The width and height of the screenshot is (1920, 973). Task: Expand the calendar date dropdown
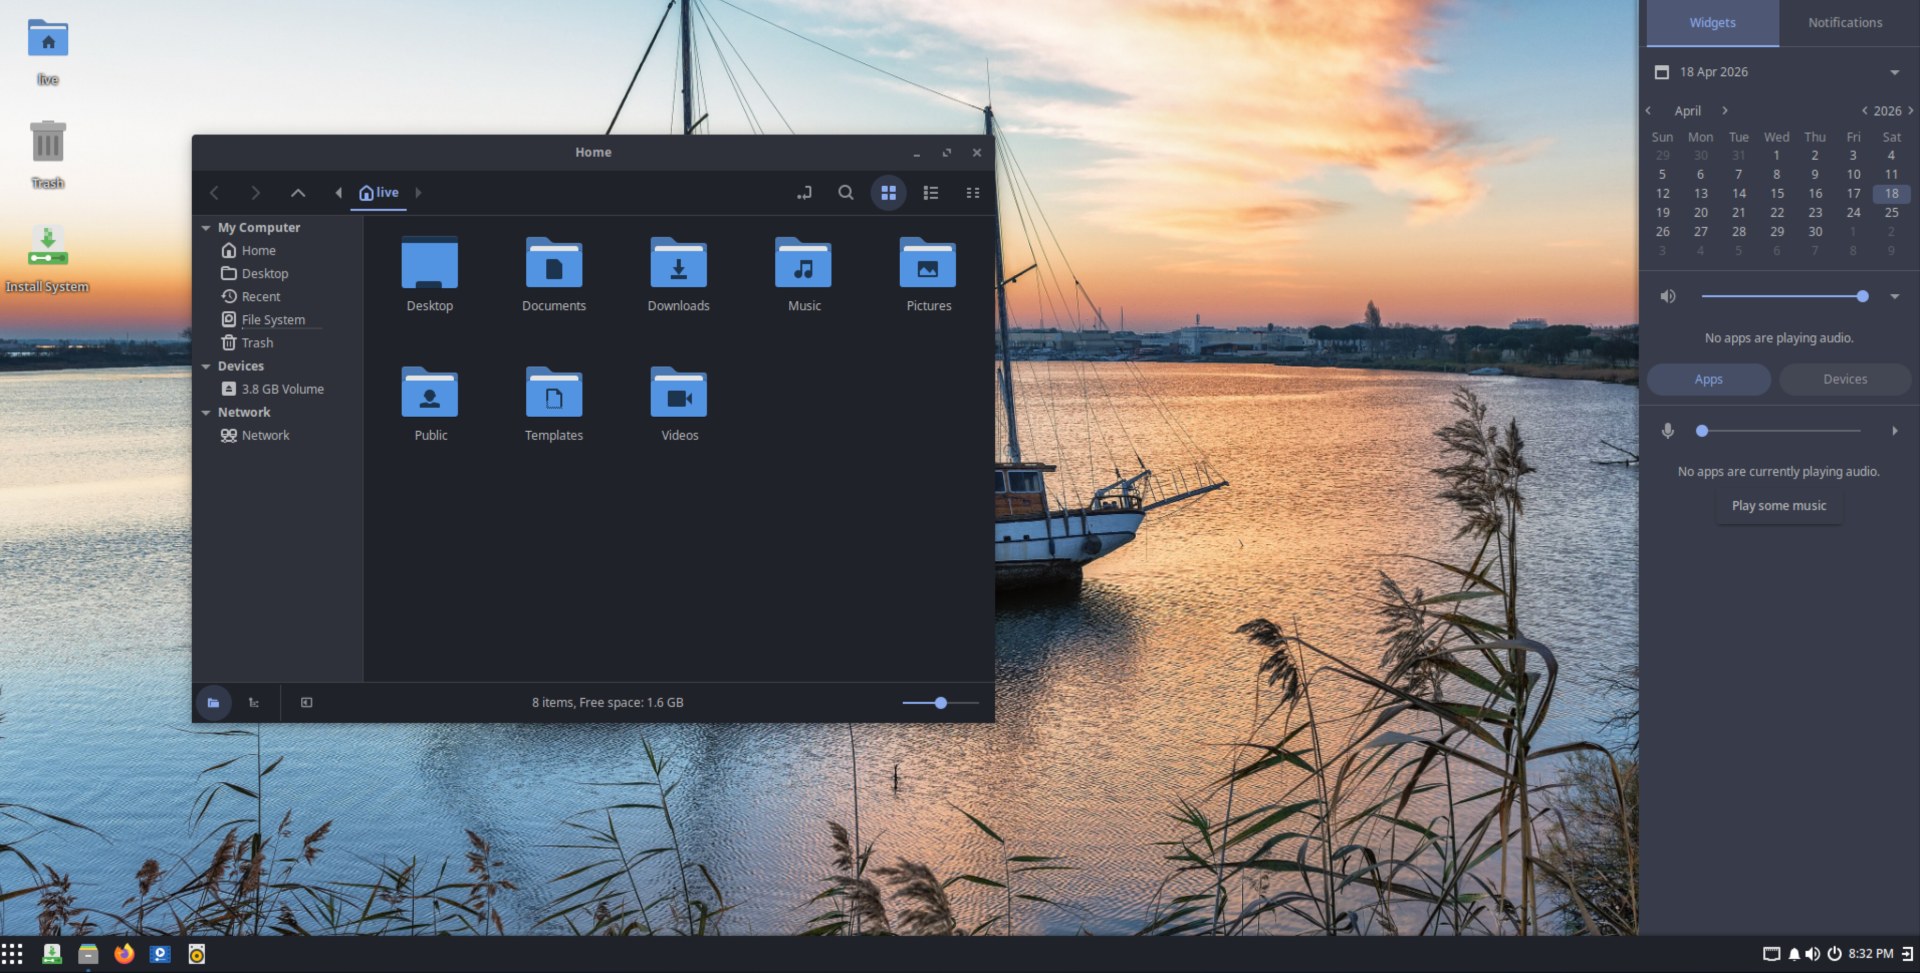pyautogui.click(x=1894, y=72)
